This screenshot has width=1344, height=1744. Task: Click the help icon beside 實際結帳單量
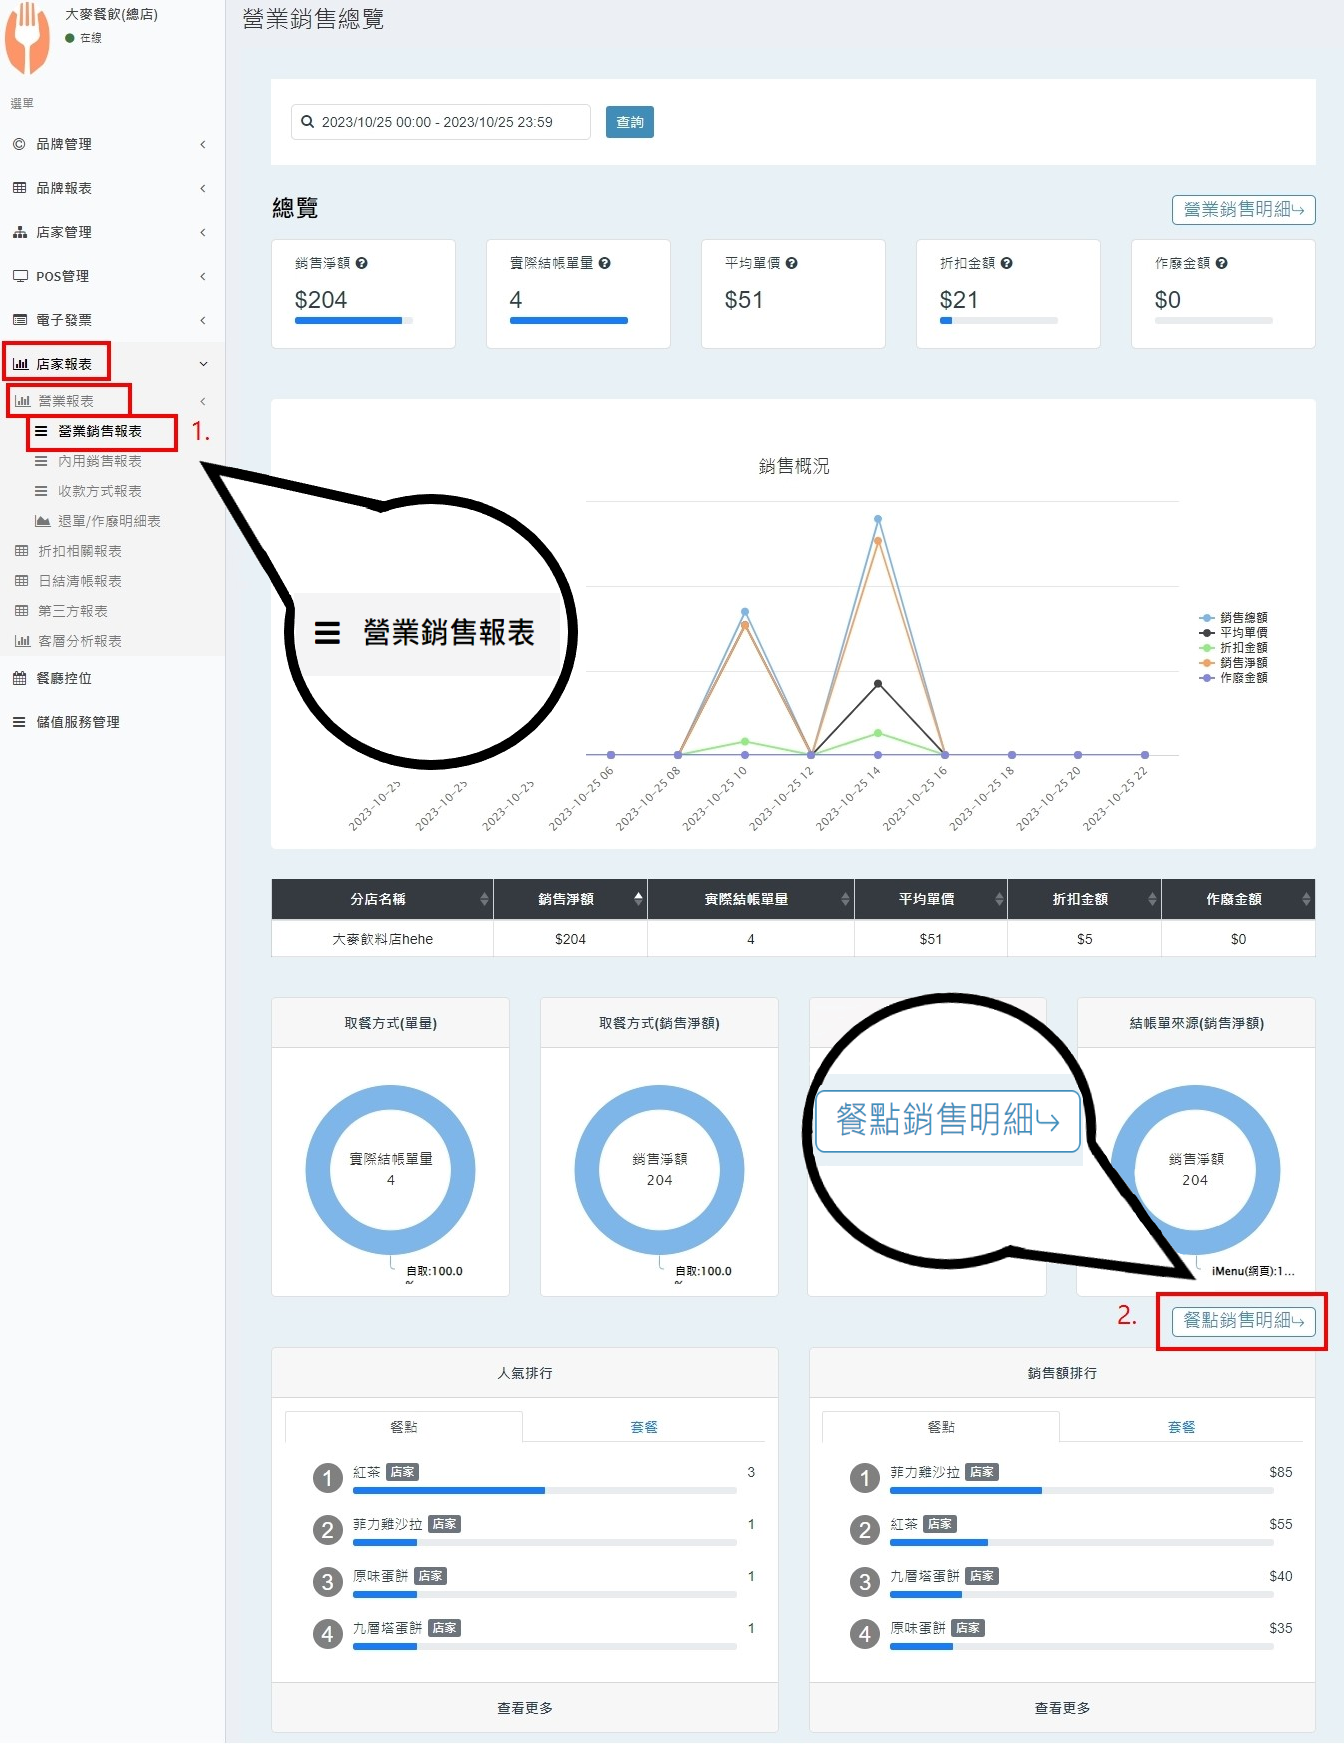[x=604, y=263]
